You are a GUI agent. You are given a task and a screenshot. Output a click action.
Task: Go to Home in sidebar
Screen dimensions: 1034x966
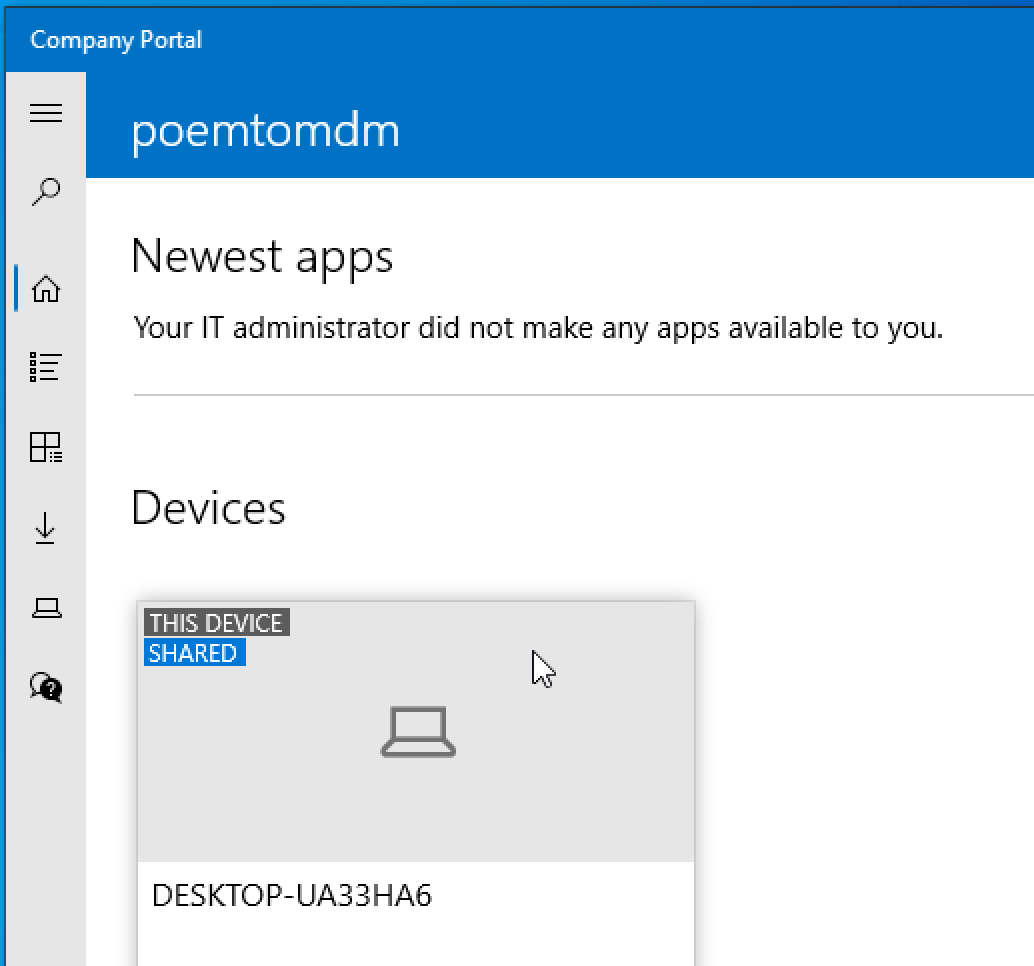pos(46,289)
